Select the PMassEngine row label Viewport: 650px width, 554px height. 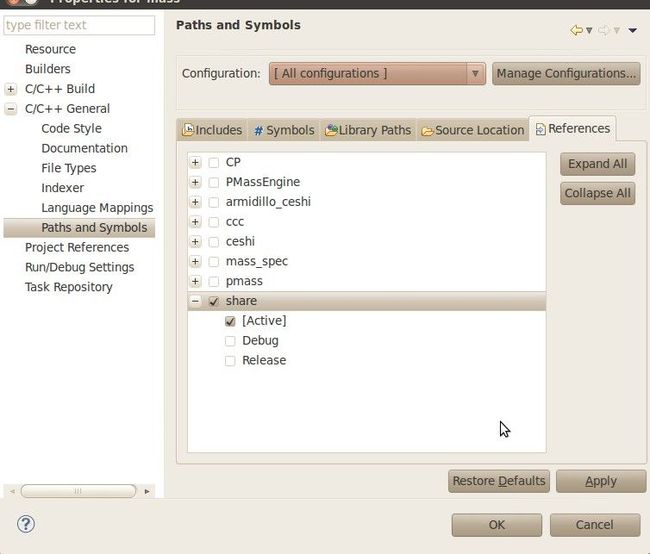click(x=263, y=182)
